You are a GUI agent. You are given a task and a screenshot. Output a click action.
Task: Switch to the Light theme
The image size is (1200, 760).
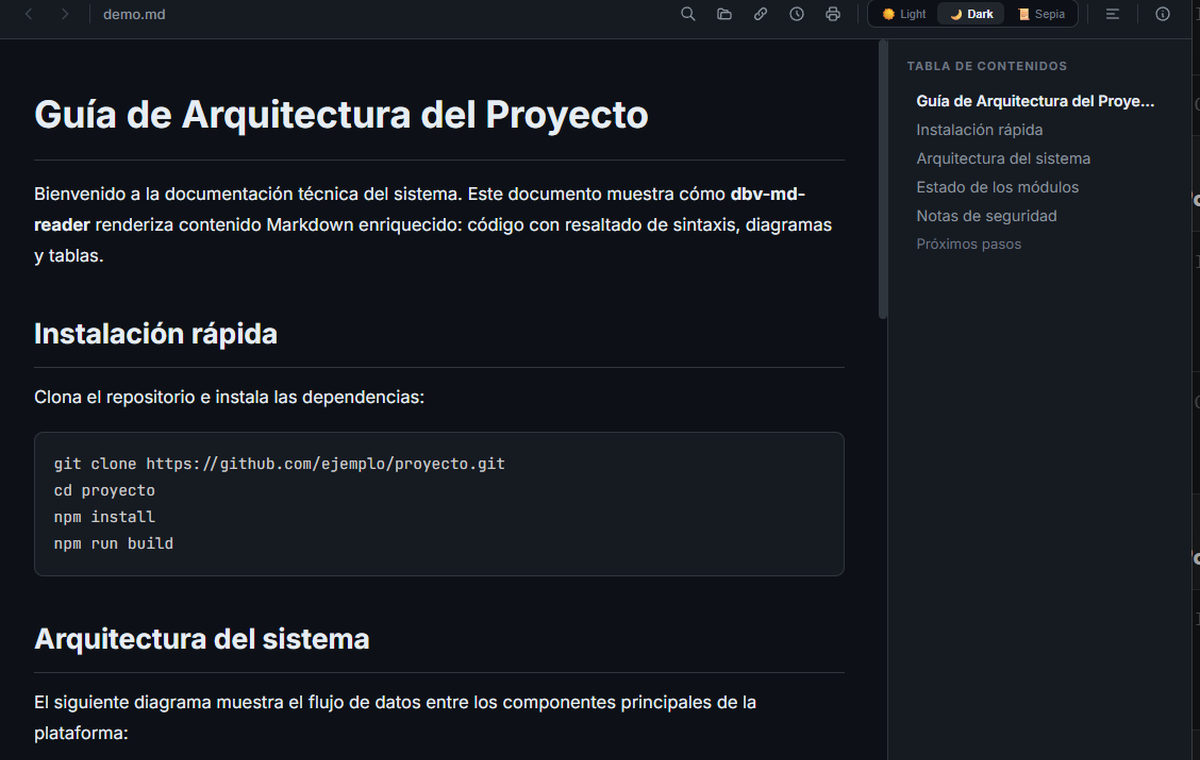click(x=904, y=14)
